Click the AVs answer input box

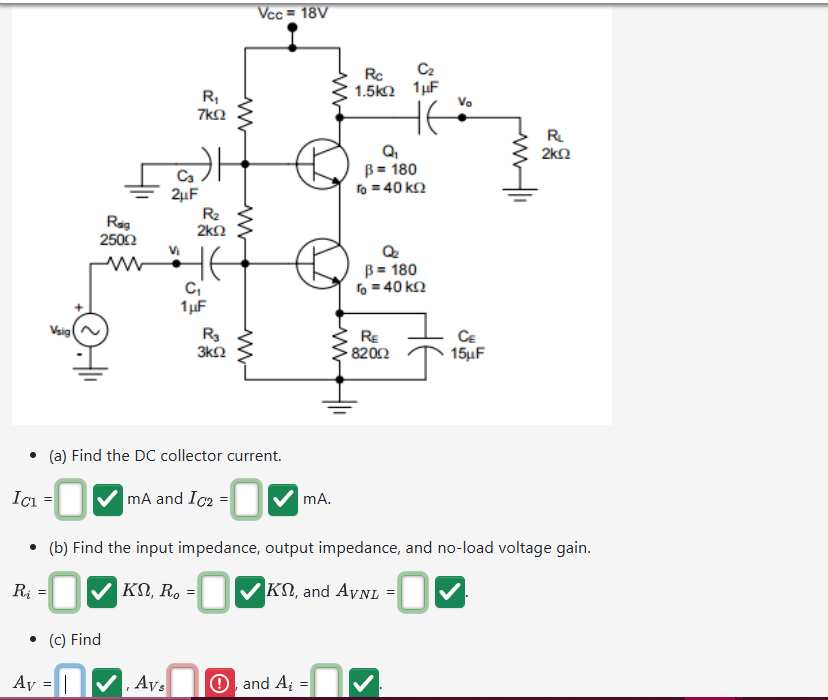pos(181,683)
